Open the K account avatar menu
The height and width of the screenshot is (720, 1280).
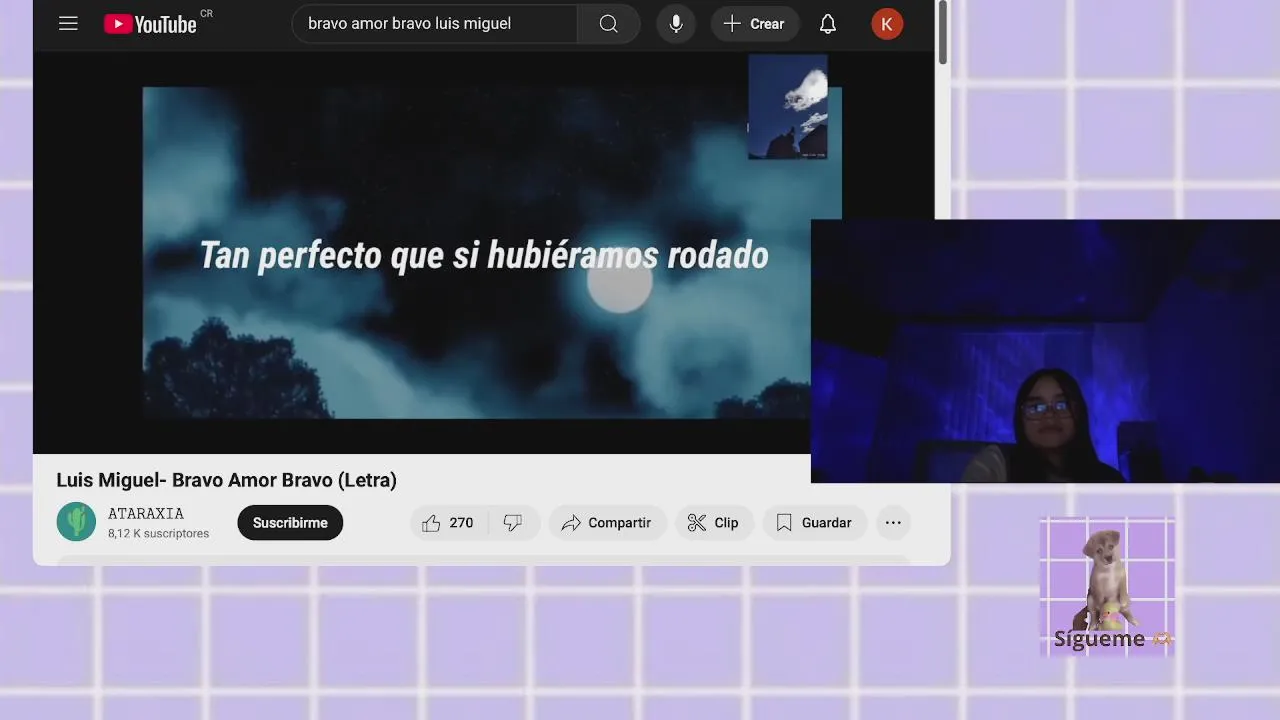tap(887, 24)
